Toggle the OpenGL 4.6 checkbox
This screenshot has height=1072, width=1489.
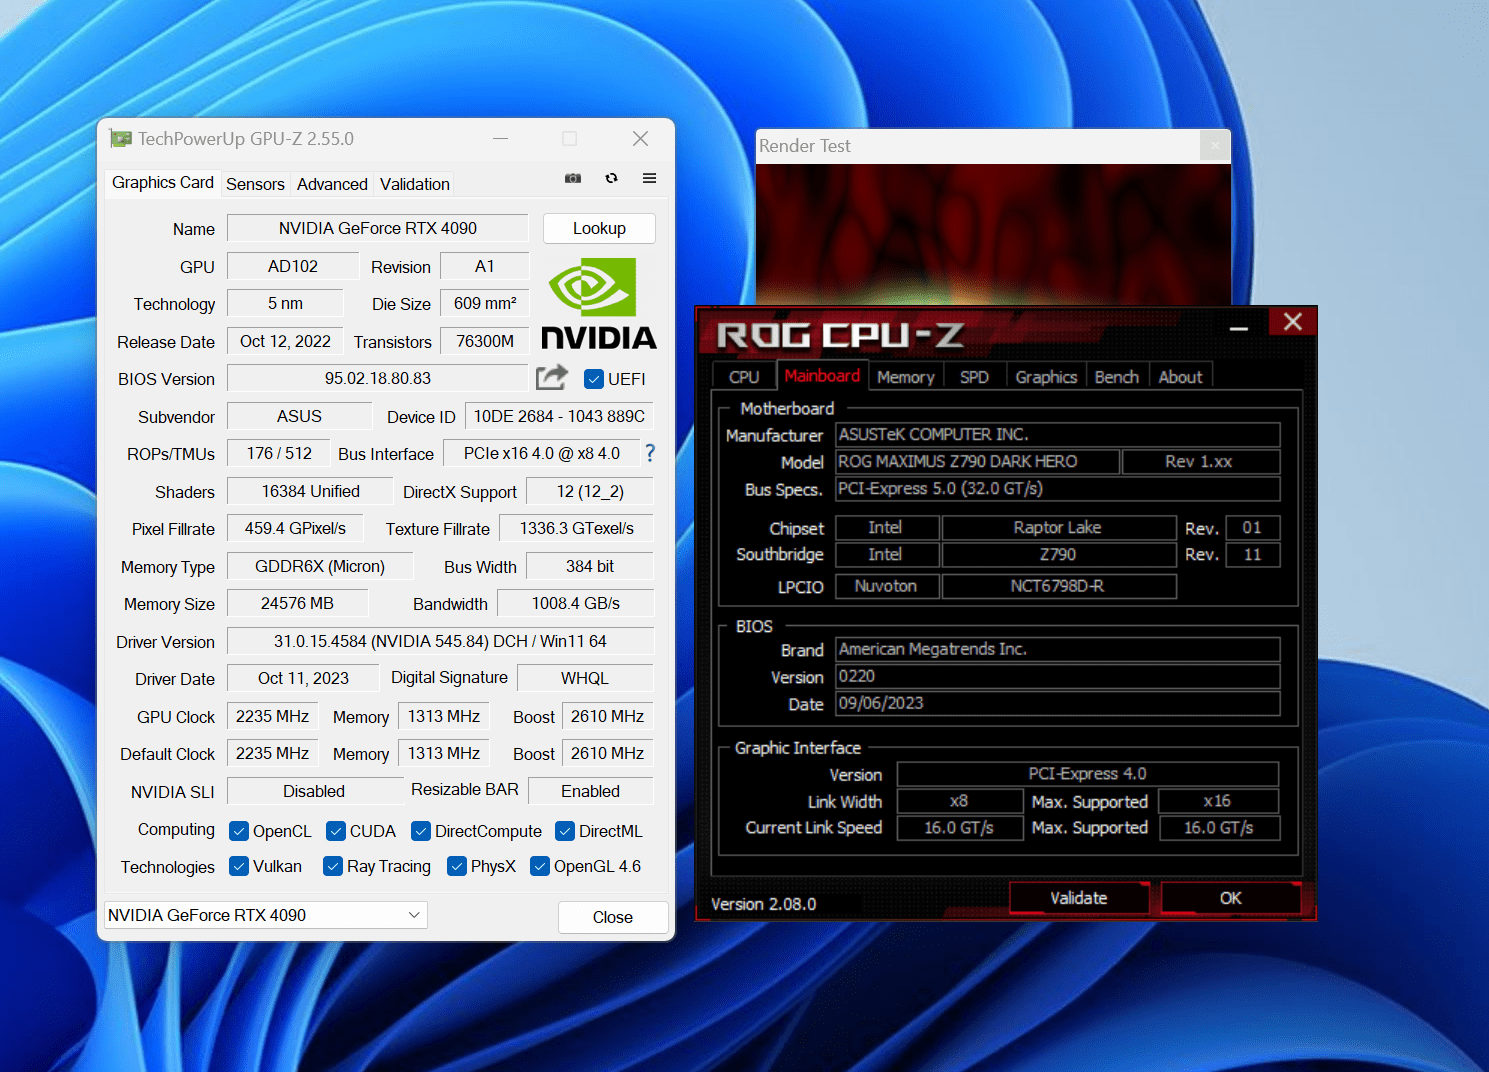click(x=540, y=866)
